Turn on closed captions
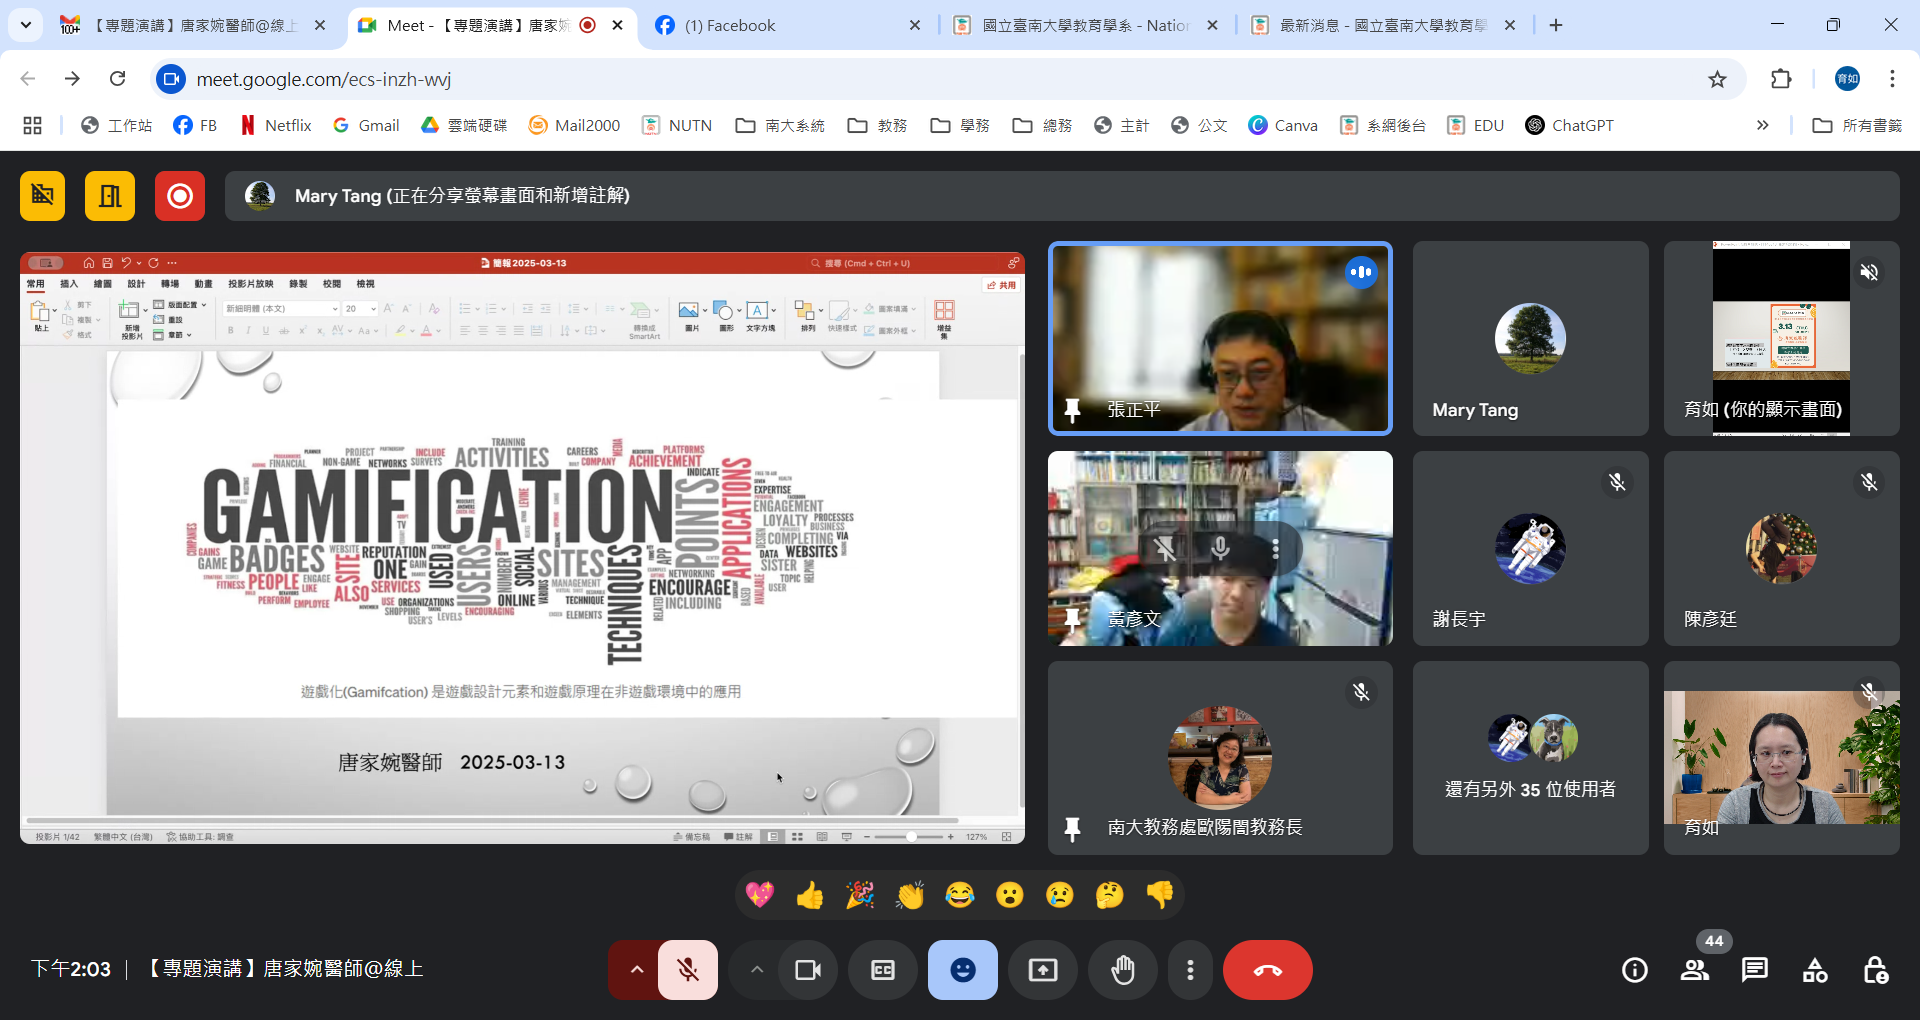The width and height of the screenshot is (1920, 1020). pyautogui.click(x=882, y=969)
